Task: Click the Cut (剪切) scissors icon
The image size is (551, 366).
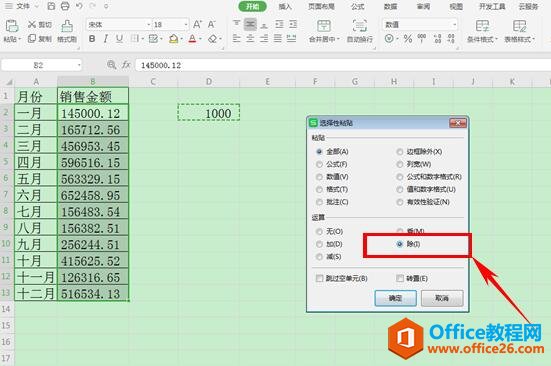Action: [x=32, y=24]
